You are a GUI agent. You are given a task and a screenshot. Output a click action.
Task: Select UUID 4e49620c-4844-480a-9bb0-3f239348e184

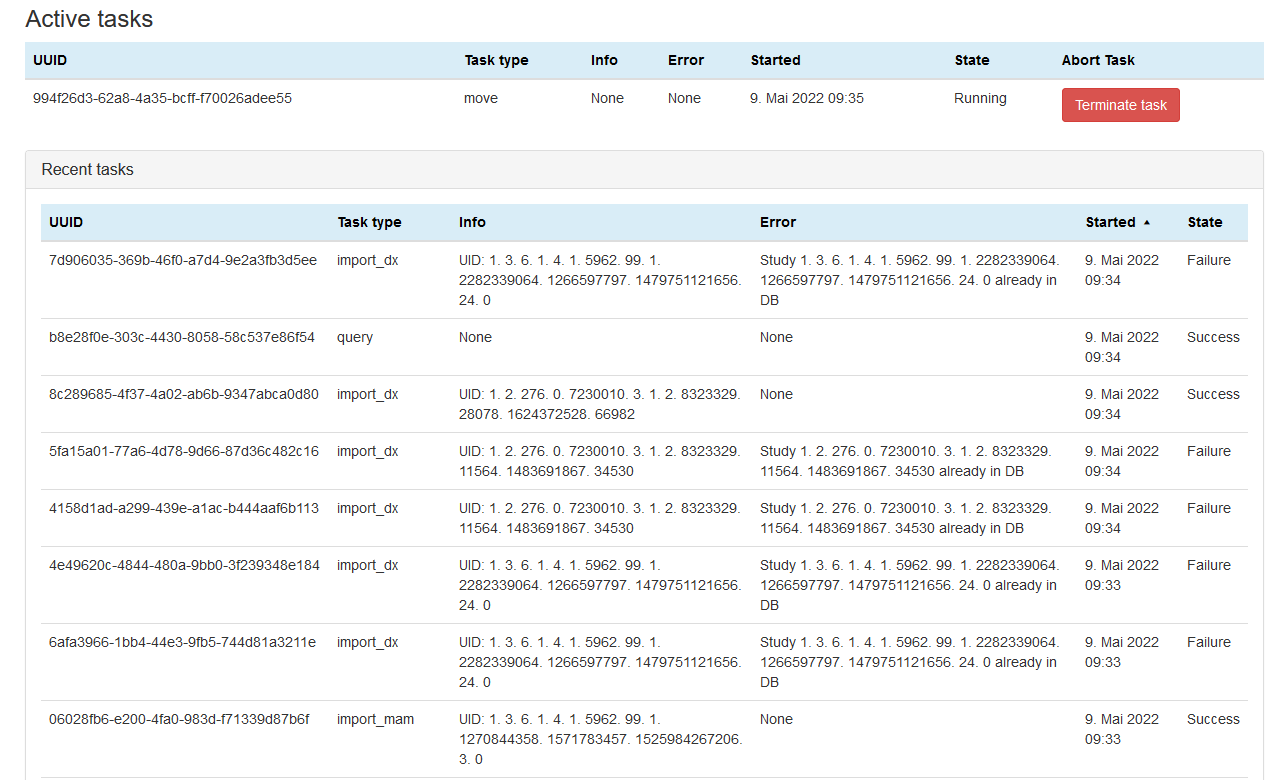point(184,565)
